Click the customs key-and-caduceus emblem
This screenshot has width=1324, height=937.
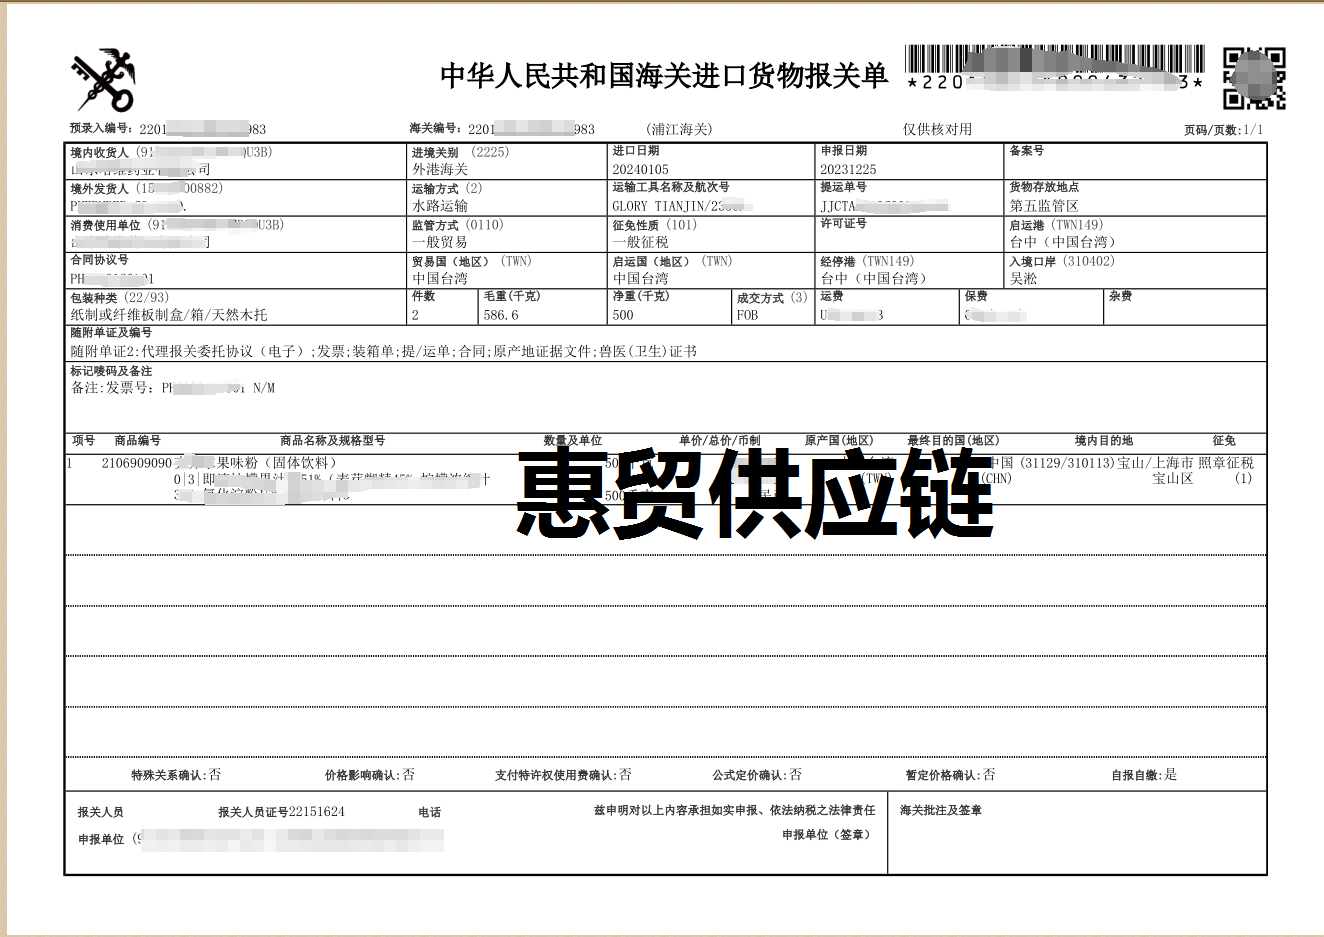click(x=102, y=80)
